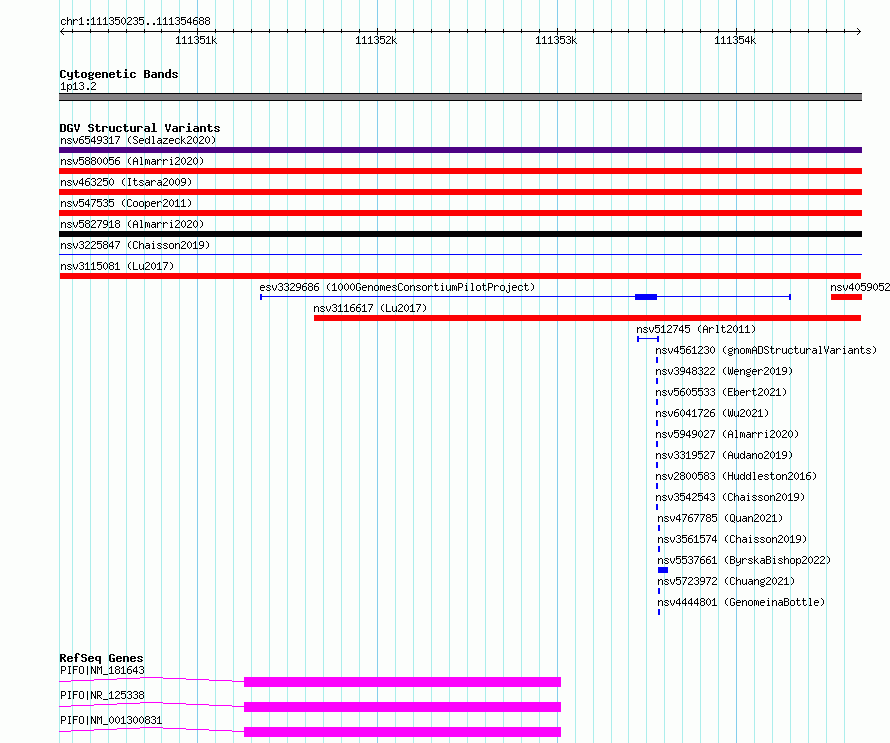Open the nsv3319527 (Audano2019) label
Screen dimensions: 890x743
(724, 455)
